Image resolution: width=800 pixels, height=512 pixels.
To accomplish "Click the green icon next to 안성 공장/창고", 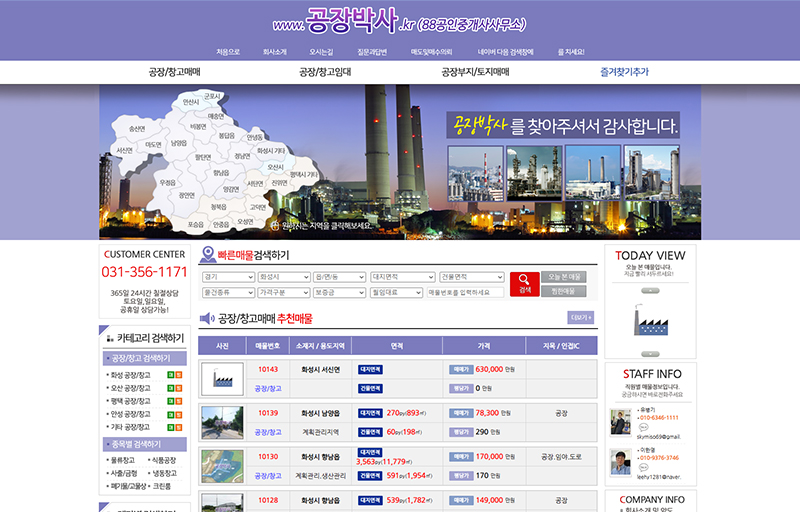I will point(171,415).
